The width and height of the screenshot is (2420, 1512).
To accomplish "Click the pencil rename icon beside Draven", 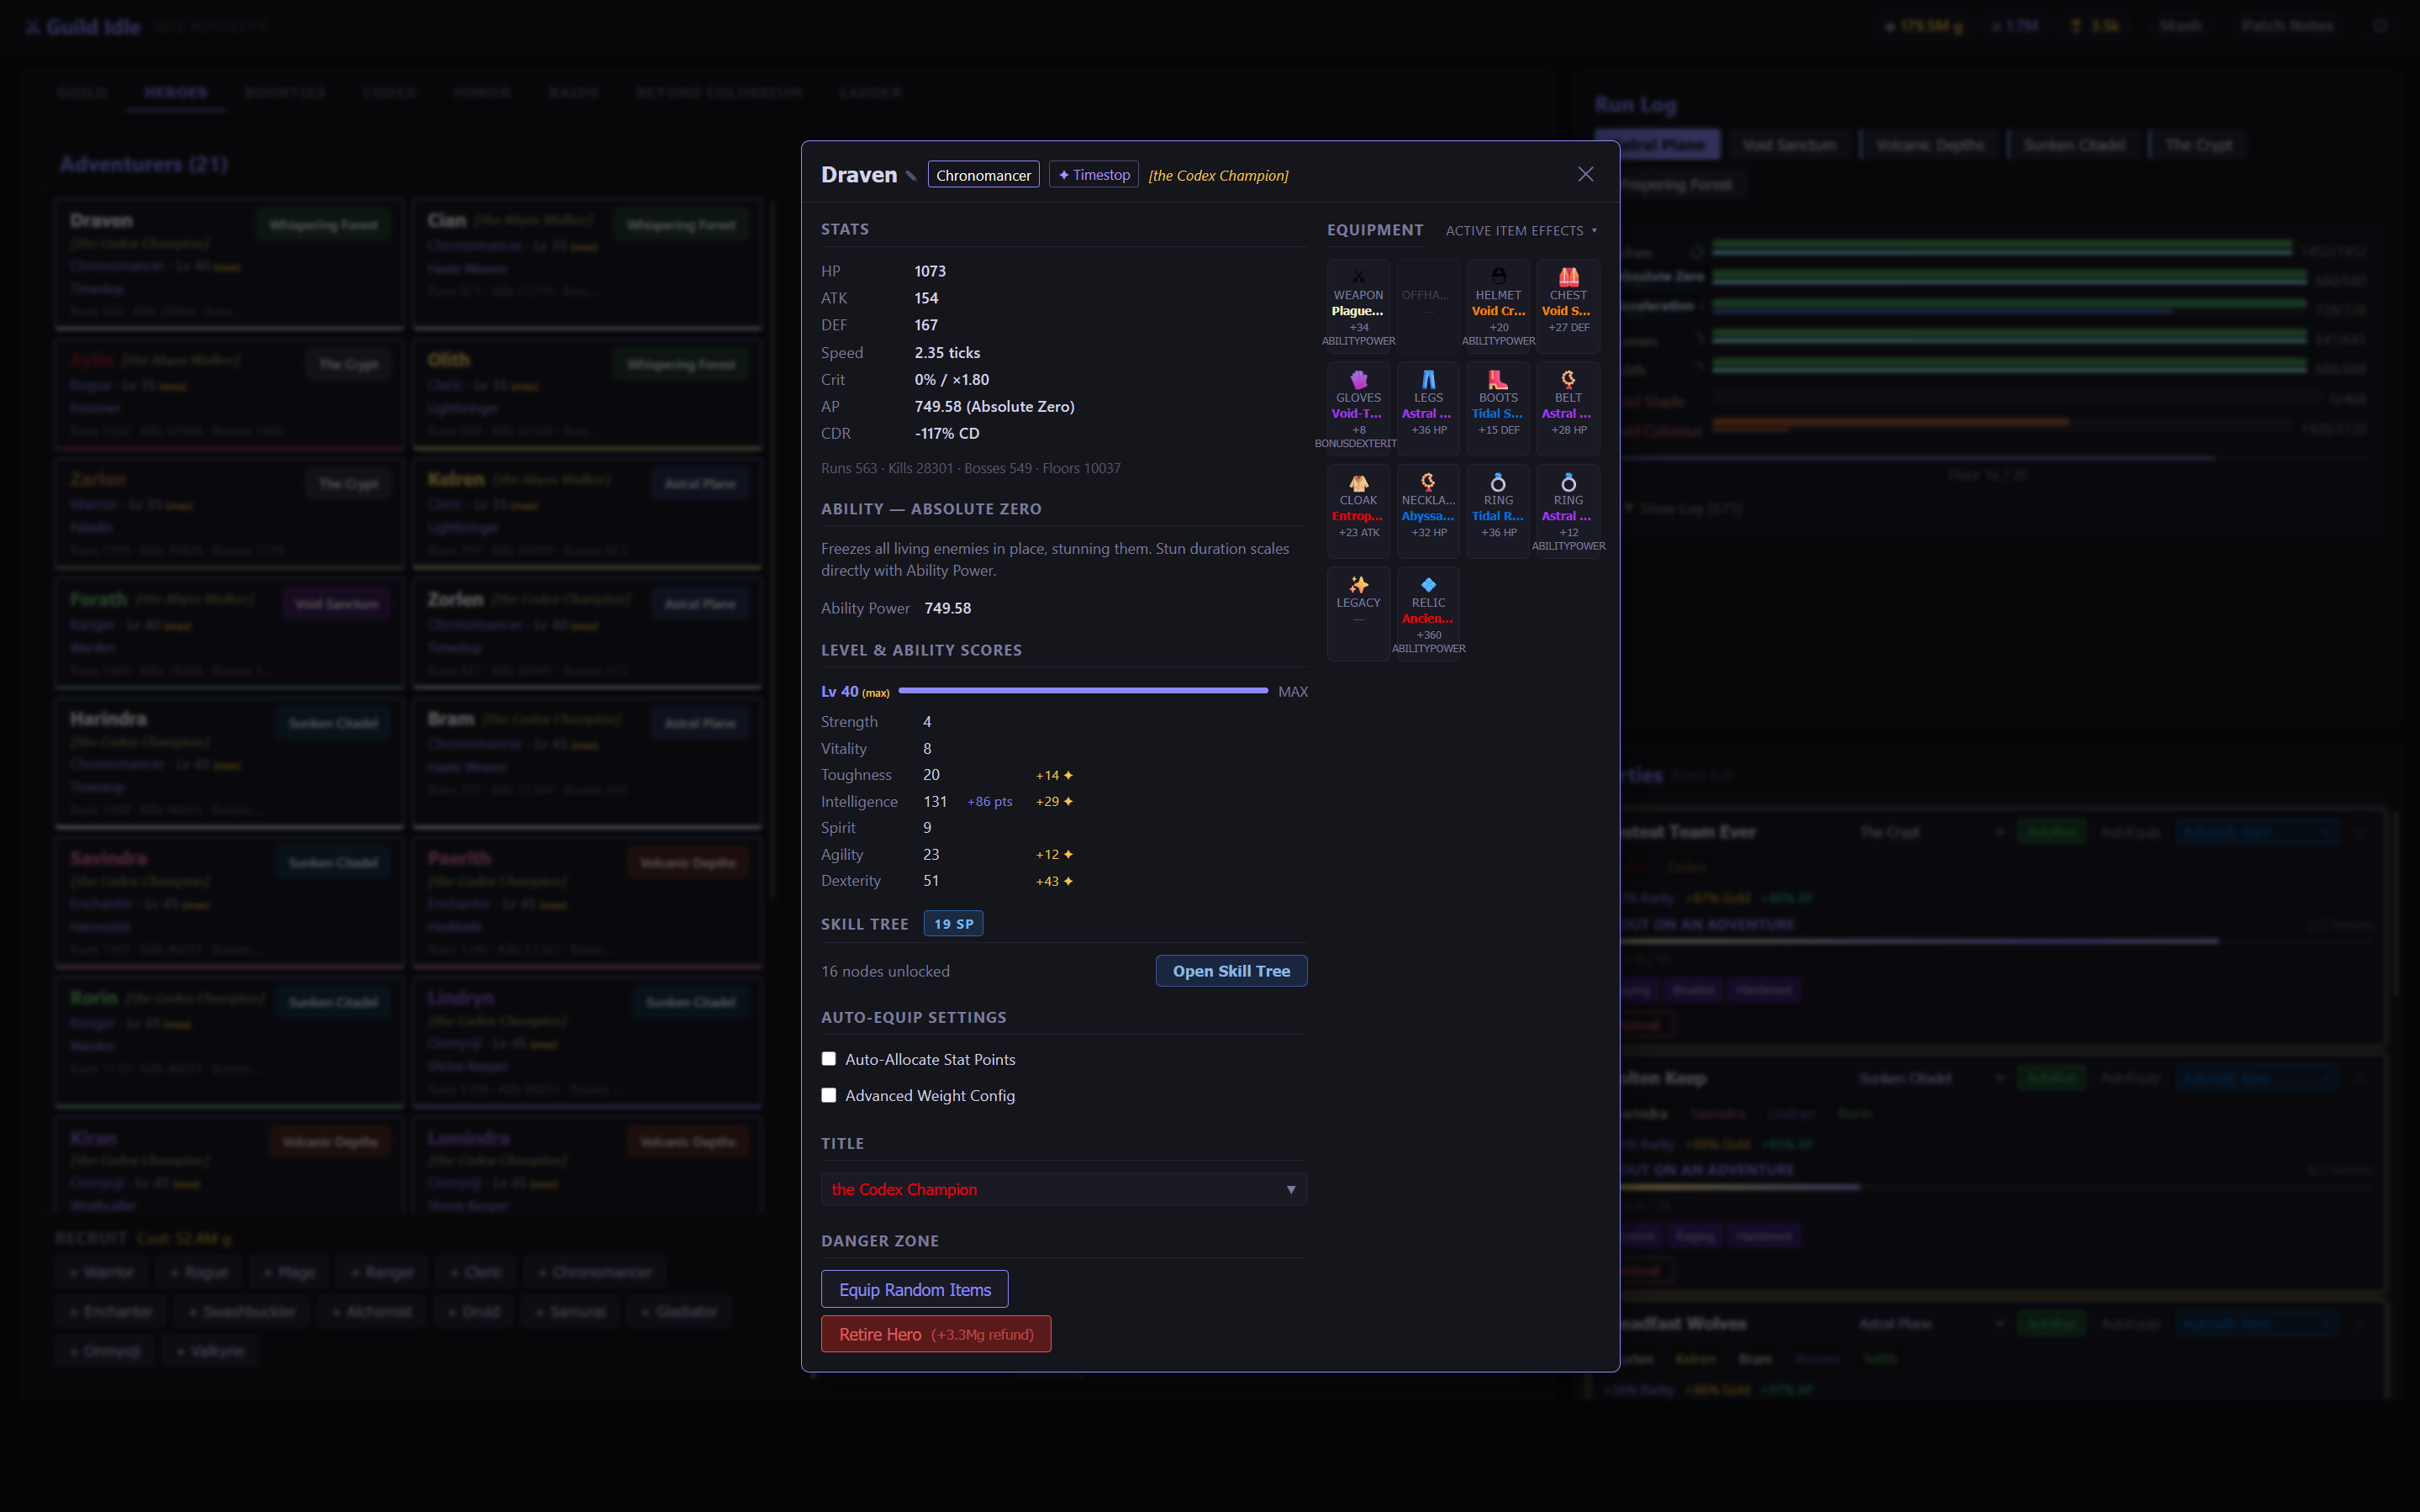I will pyautogui.click(x=911, y=176).
